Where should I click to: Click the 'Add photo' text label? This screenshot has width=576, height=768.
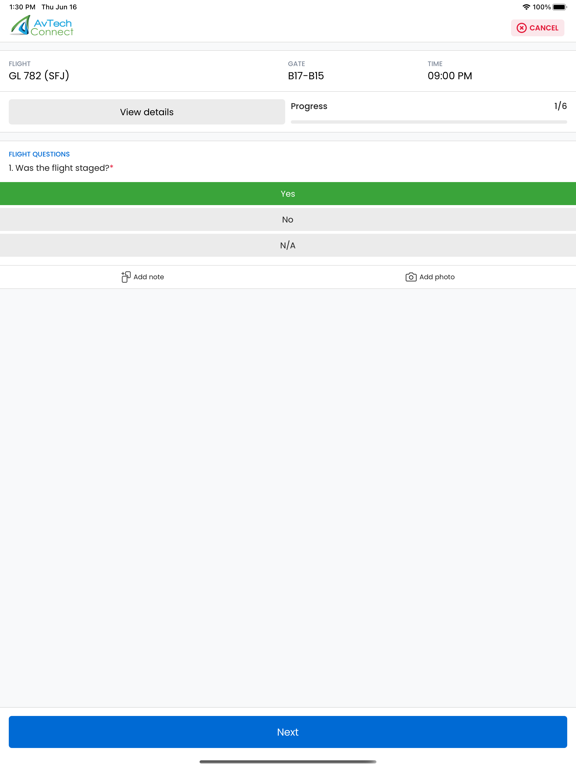pos(437,277)
